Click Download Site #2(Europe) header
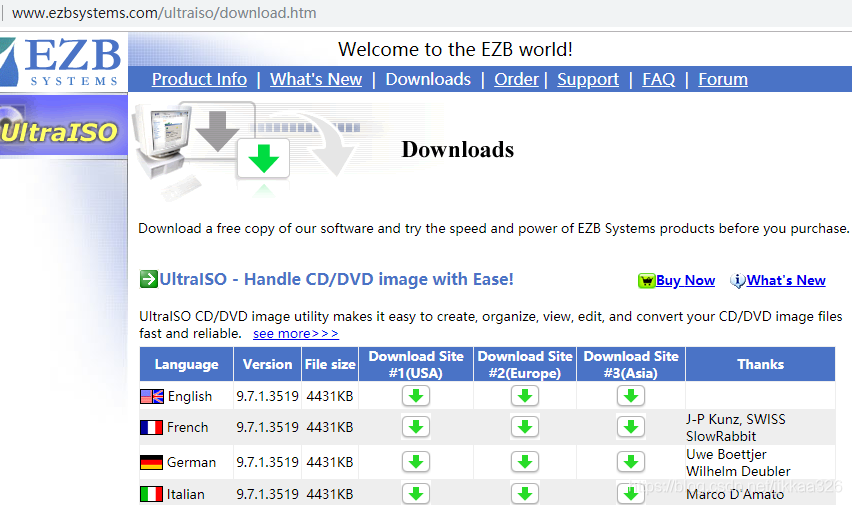This screenshot has width=852, height=505. tap(525, 364)
